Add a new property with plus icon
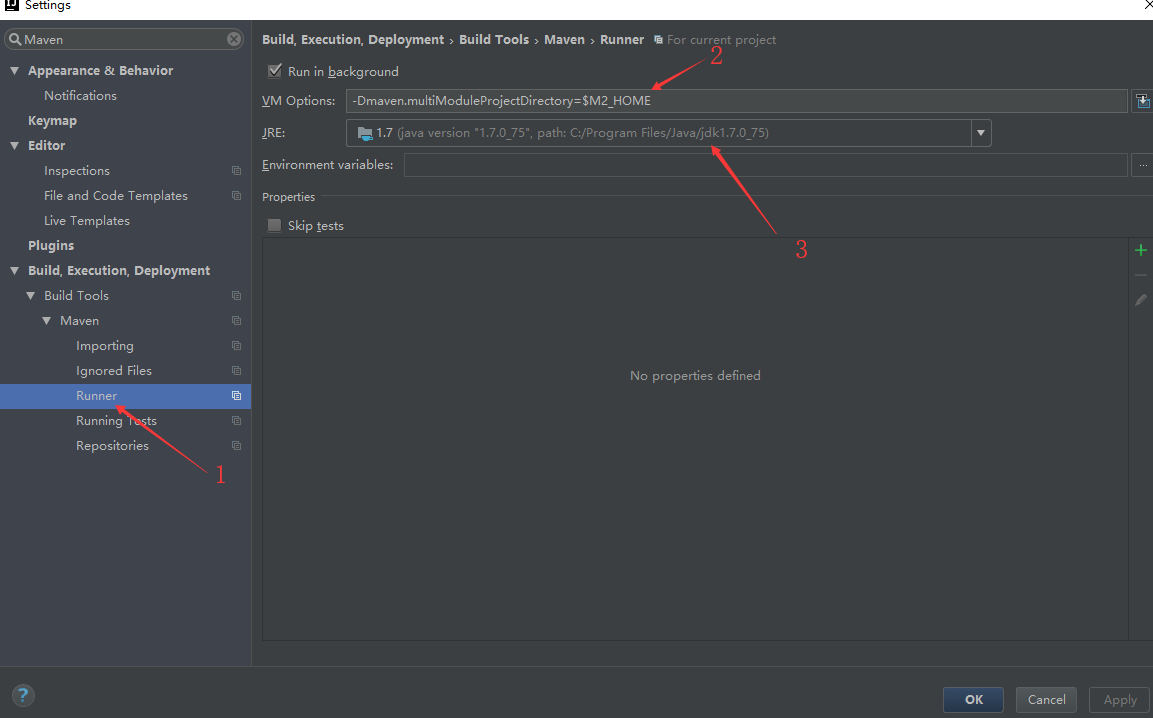 (x=1140, y=251)
